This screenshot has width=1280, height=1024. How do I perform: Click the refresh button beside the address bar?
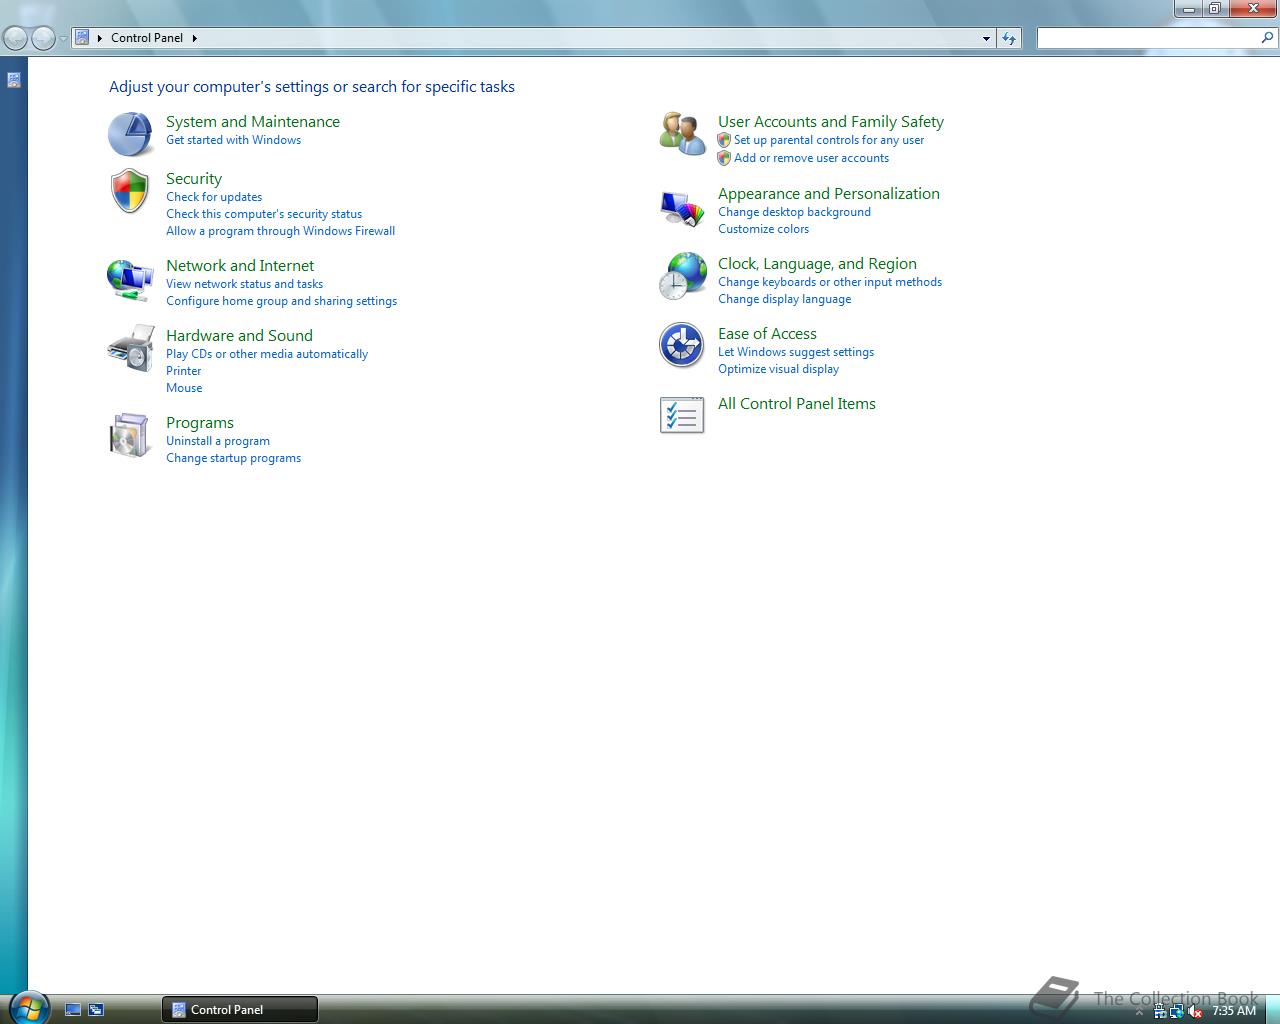pyautogui.click(x=1009, y=38)
